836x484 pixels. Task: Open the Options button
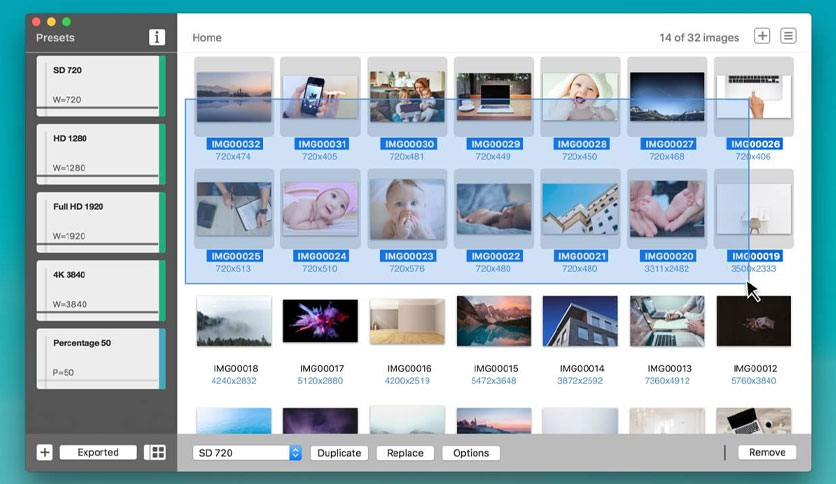[x=471, y=453]
